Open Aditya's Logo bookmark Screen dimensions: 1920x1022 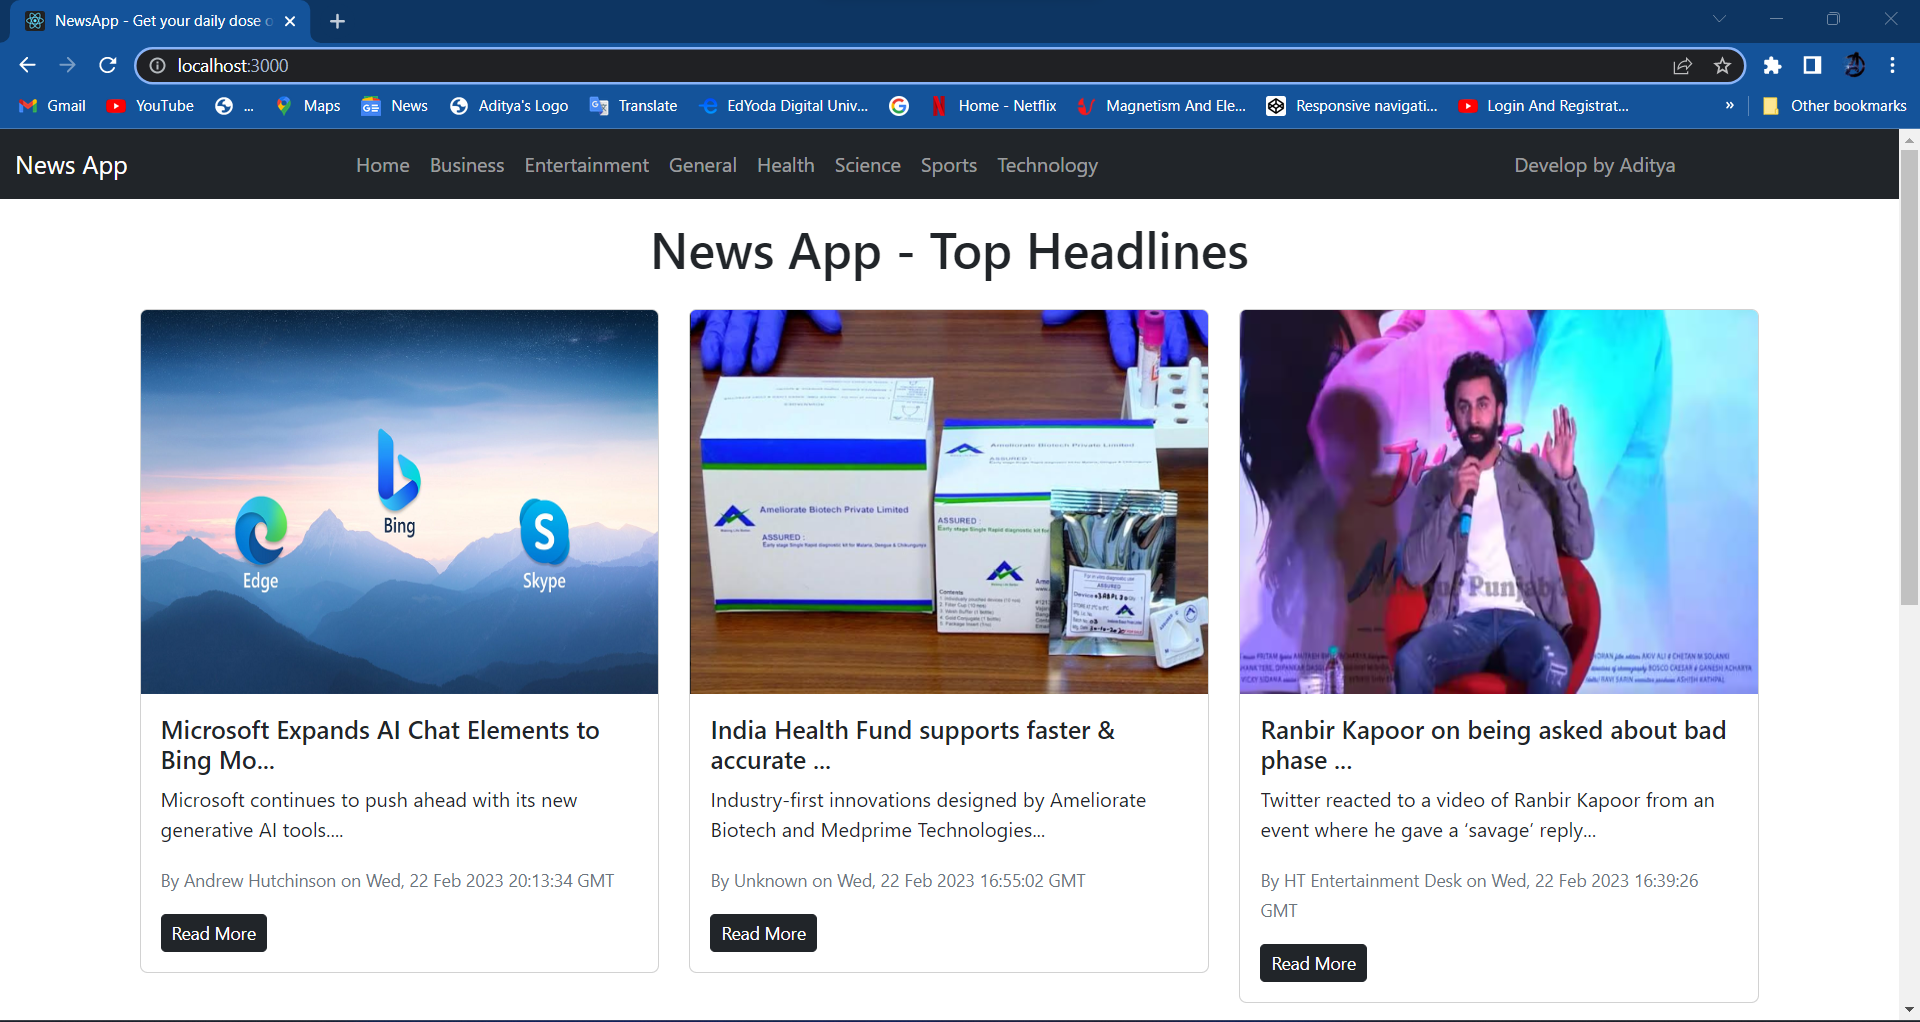pyautogui.click(x=509, y=105)
